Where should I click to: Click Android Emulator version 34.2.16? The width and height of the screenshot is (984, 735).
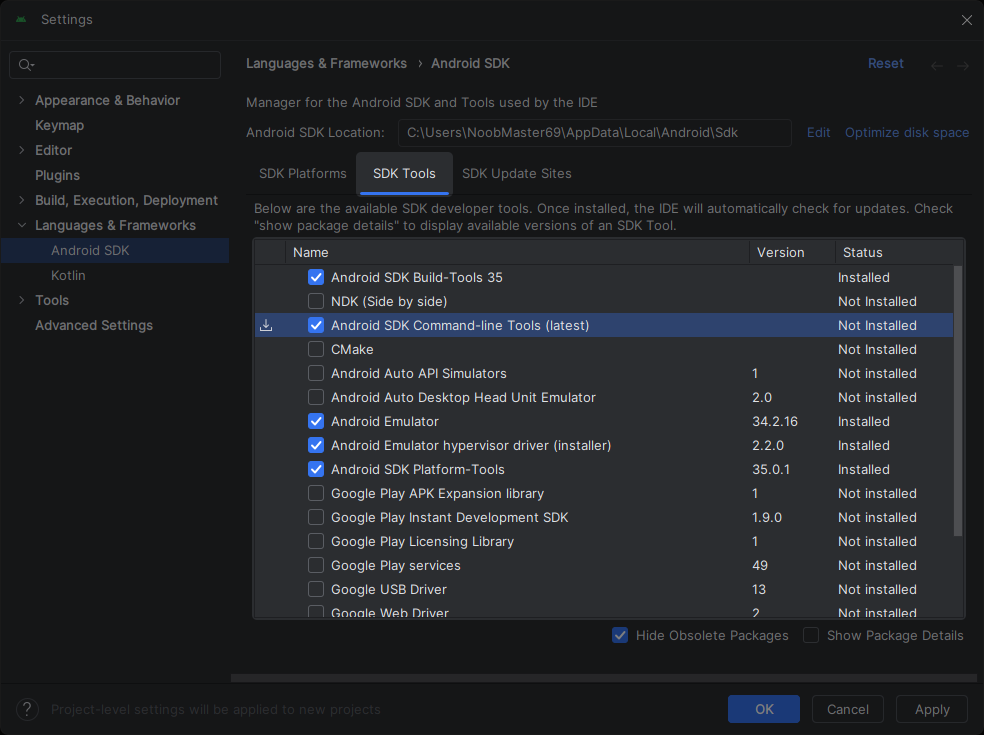click(x=775, y=421)
